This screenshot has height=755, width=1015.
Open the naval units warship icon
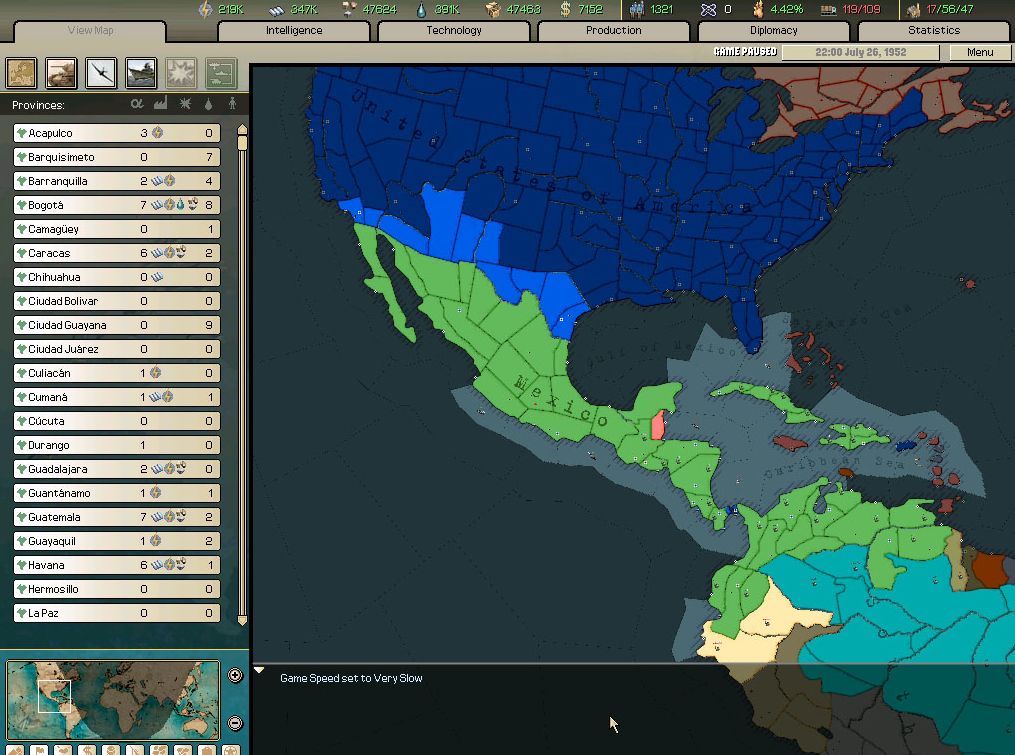(x=141, y=73)
